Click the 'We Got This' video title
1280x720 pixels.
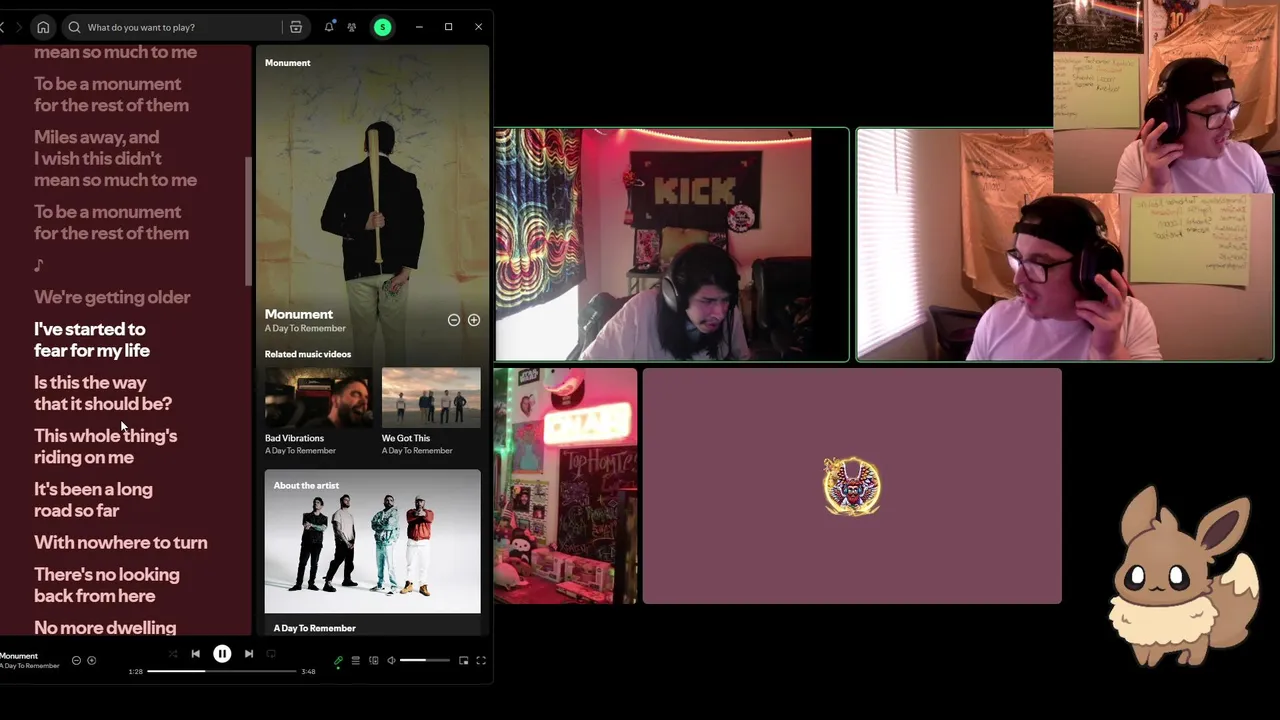click(x=405, y=438)
